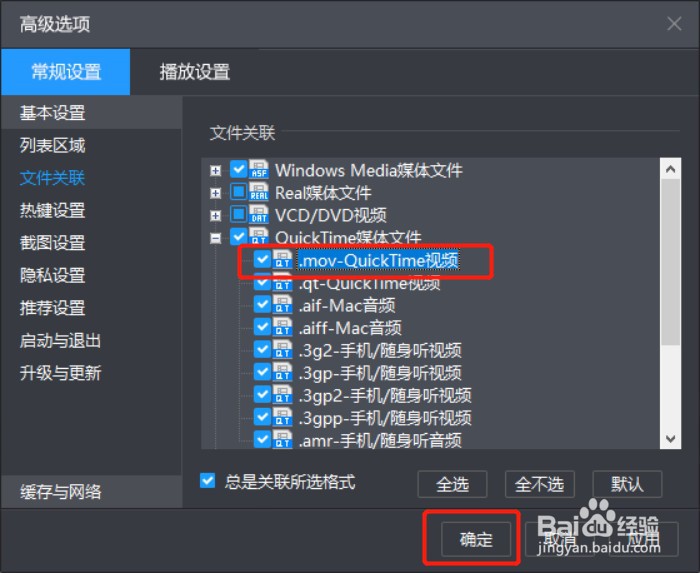The image size is (700, 573).
Task: Click the QT icon beside .mov-QuickTime
Action: pos(283,259)
